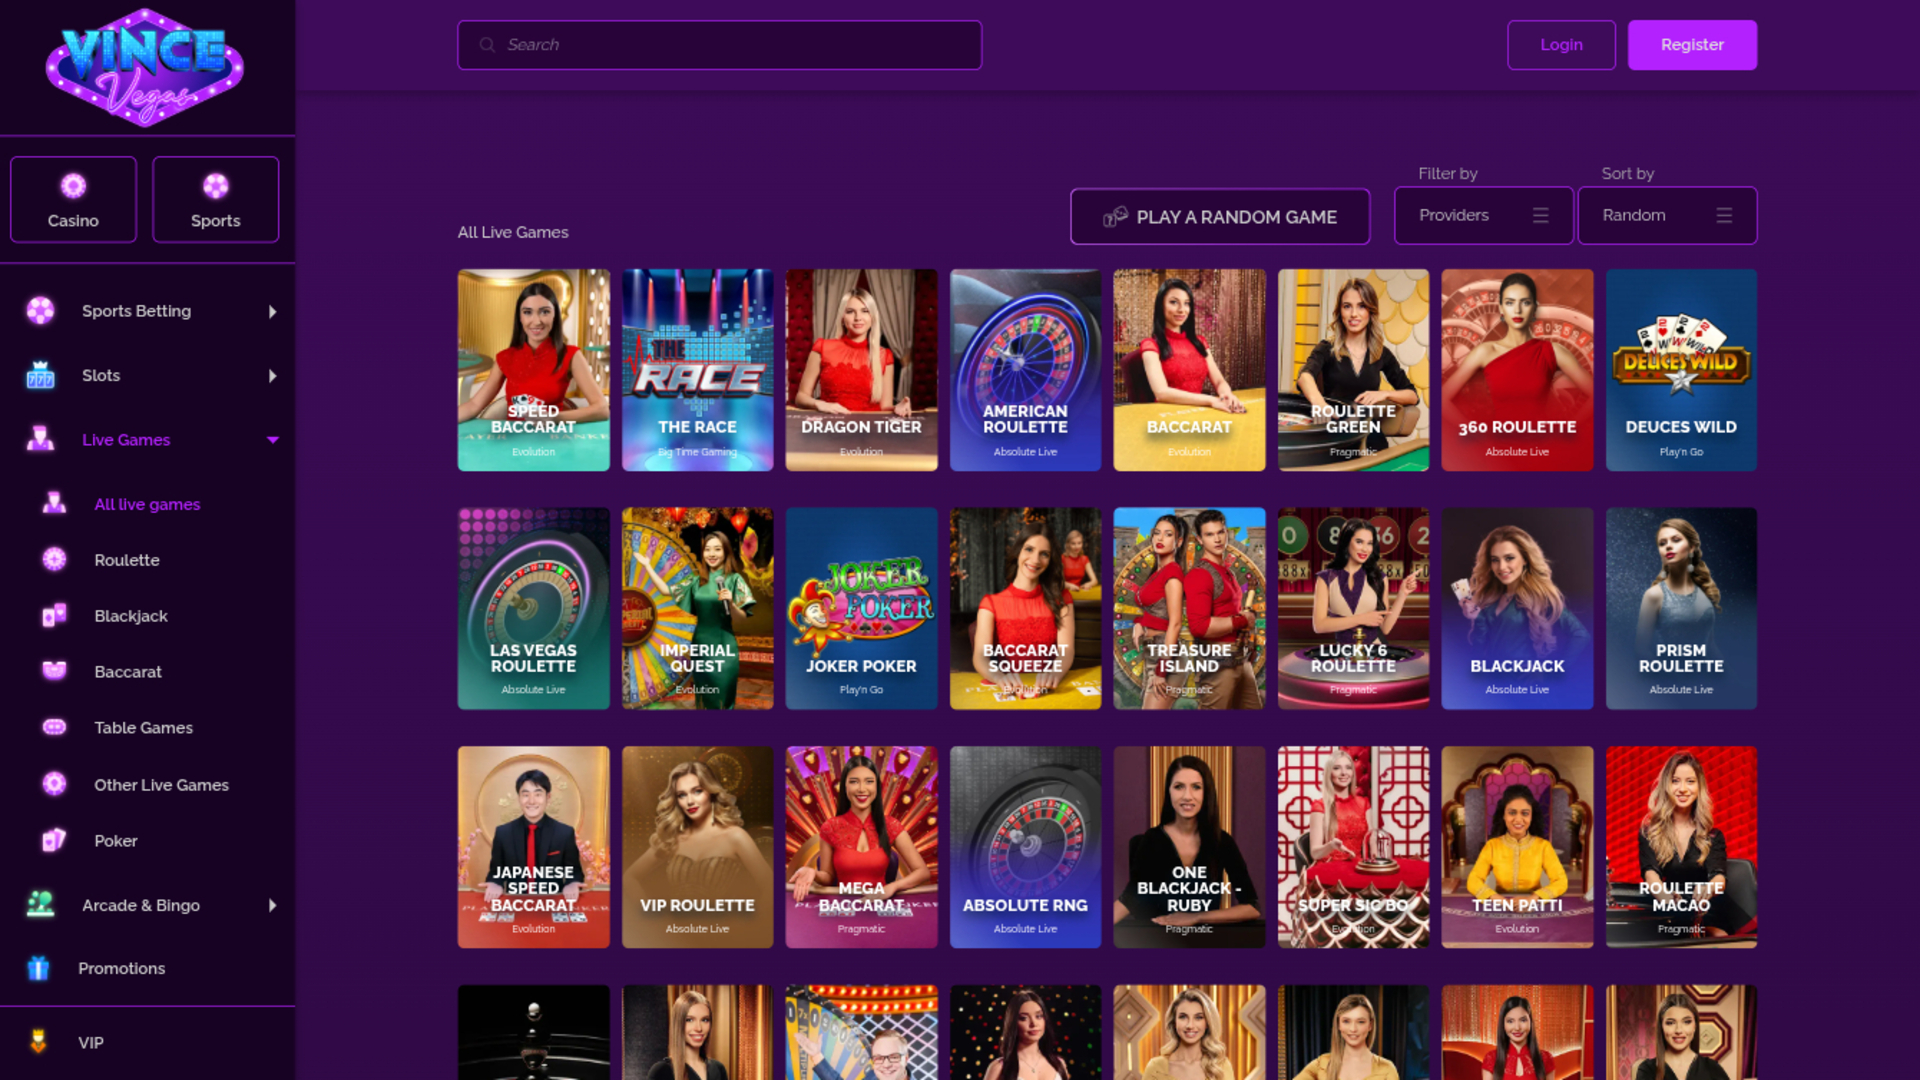Select the Promotions gift icon

pos(38,968)
